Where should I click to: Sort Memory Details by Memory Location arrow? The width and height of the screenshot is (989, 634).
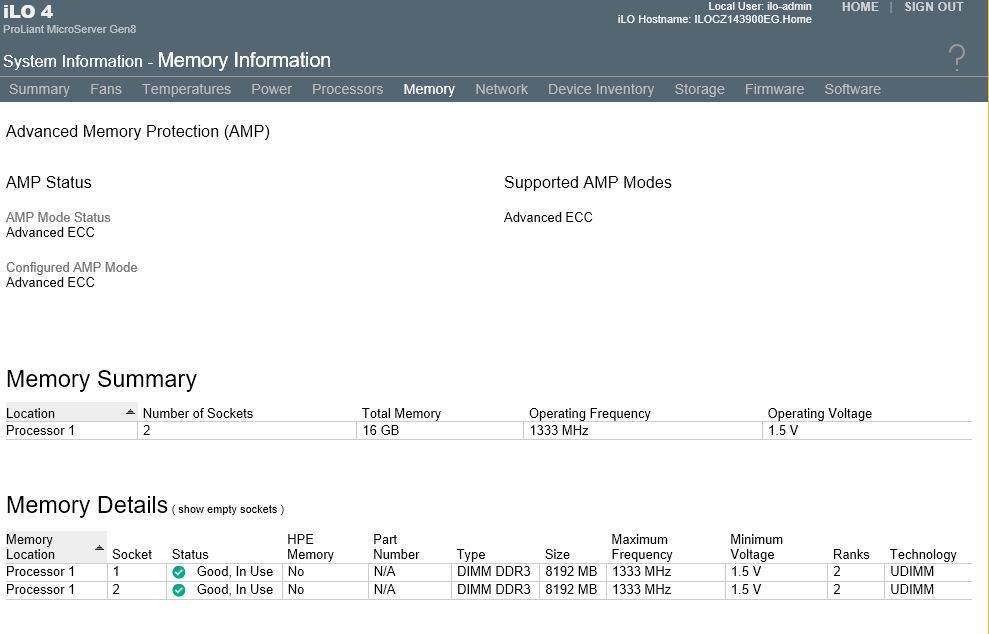click(99, 548)
